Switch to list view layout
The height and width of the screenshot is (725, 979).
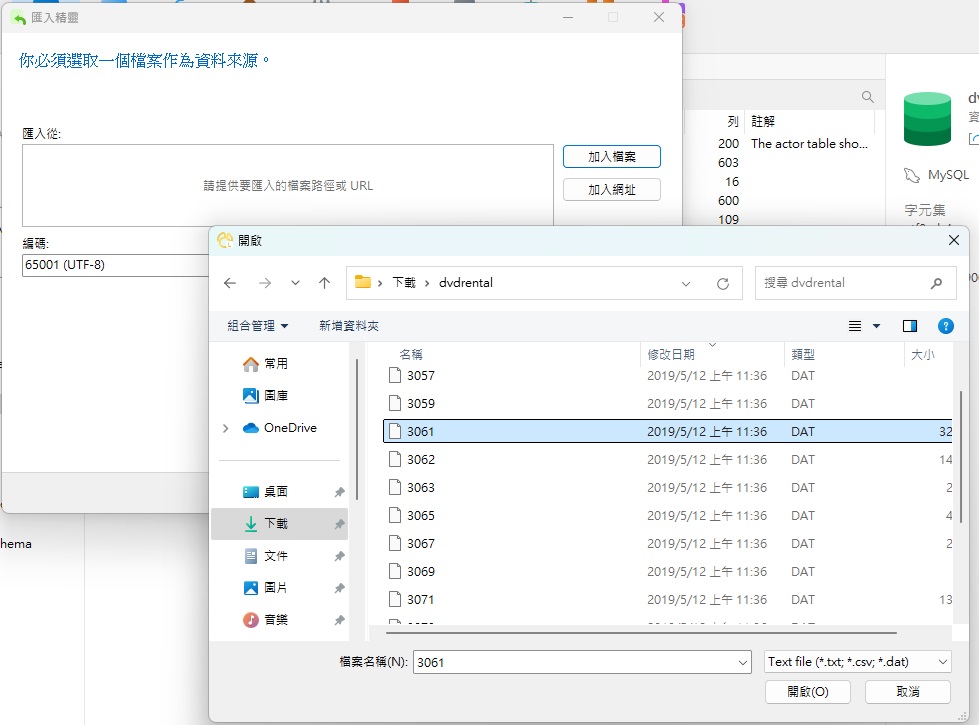click(x=855, y=325)
